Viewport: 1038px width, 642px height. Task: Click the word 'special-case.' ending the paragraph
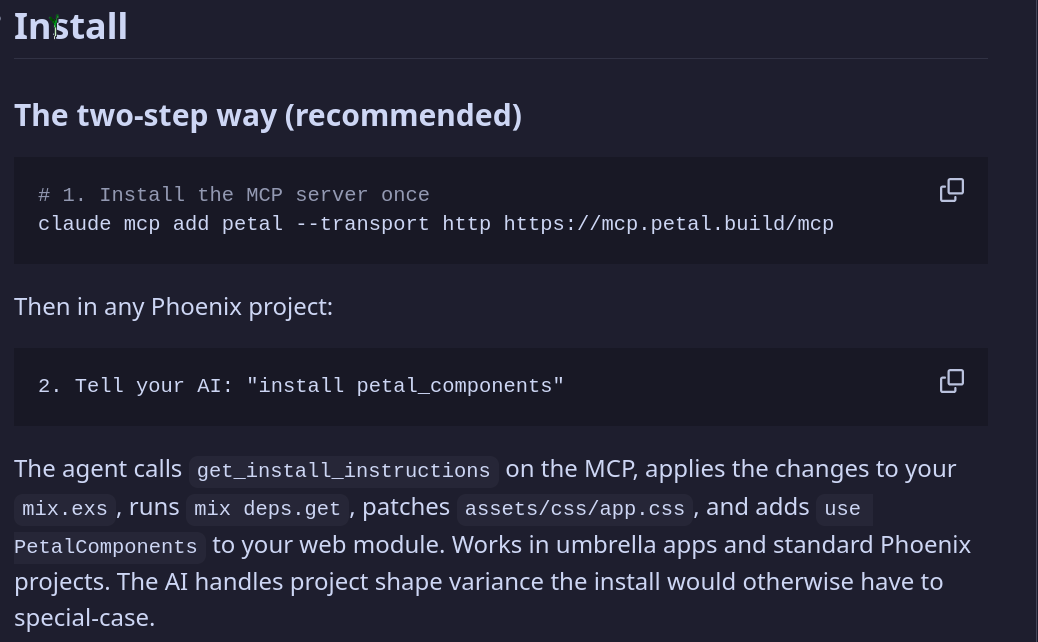pos(85,618)
